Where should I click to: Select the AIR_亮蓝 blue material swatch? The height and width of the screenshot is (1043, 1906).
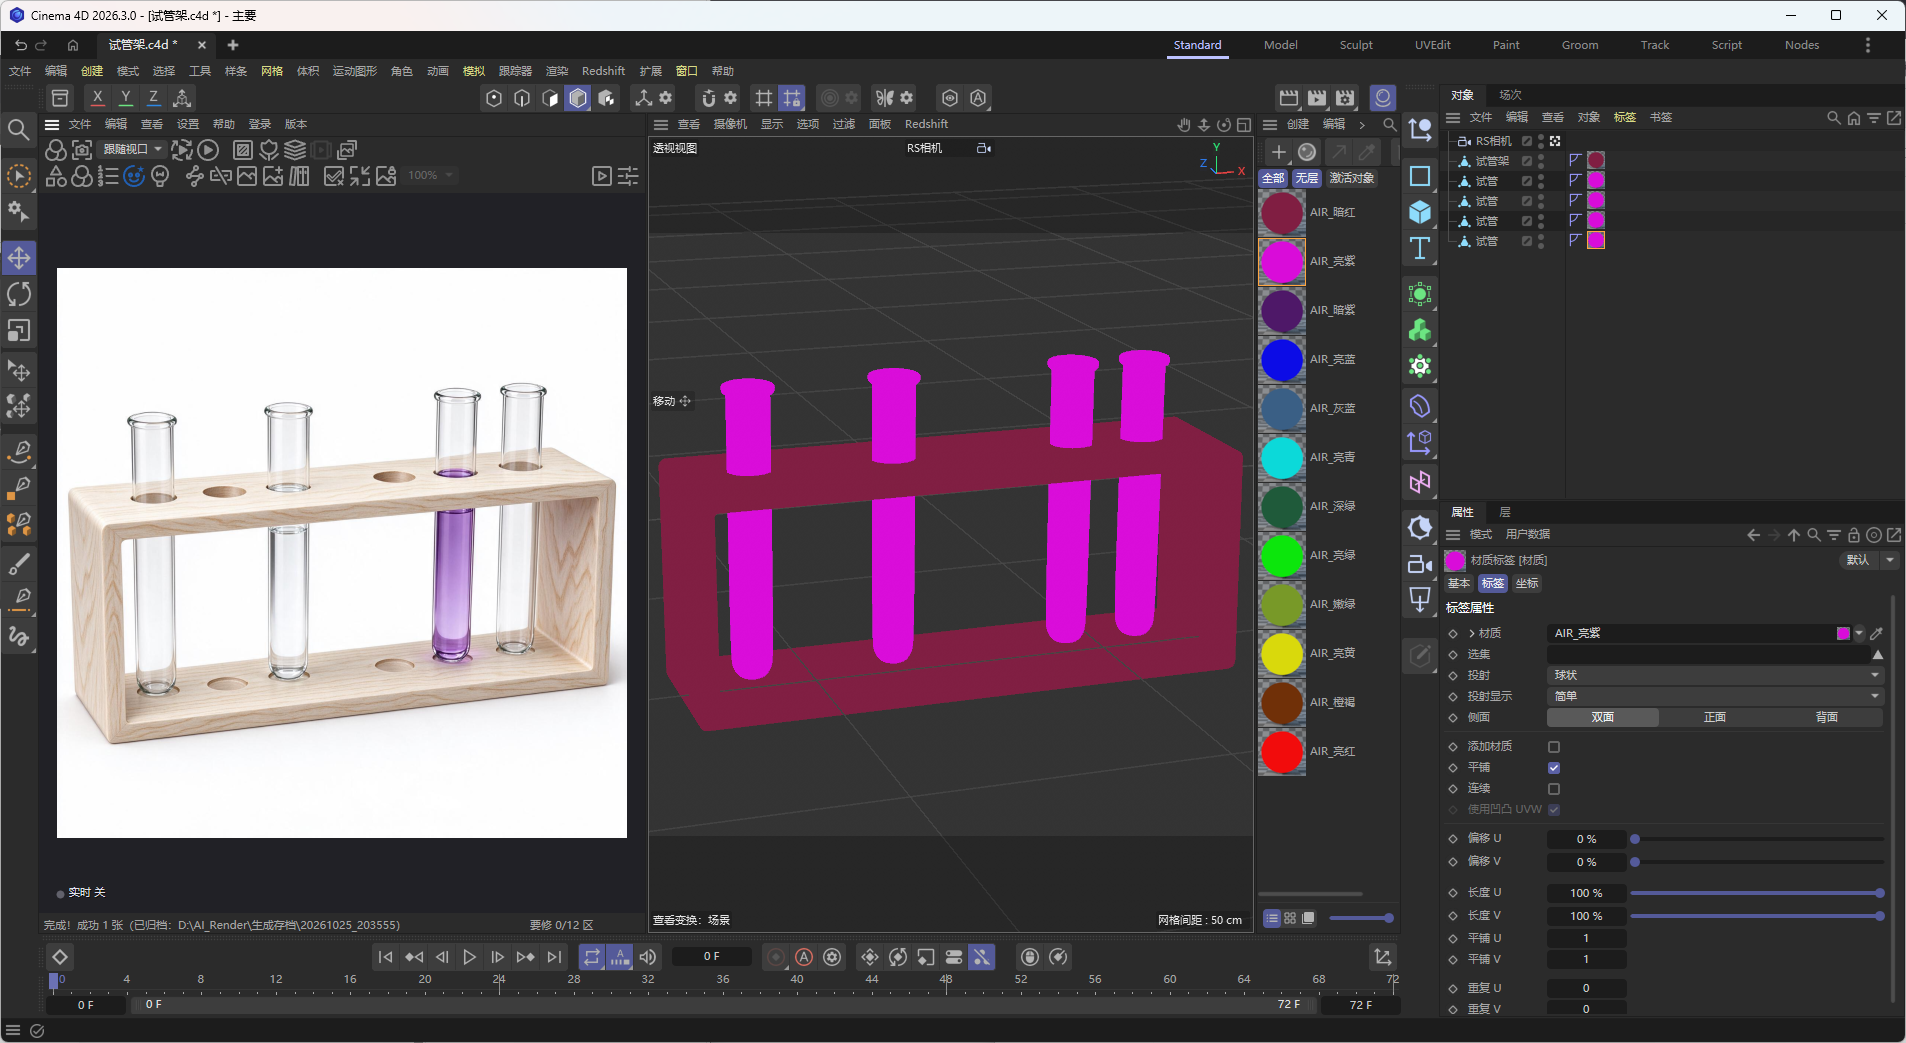pos(1282,359)
